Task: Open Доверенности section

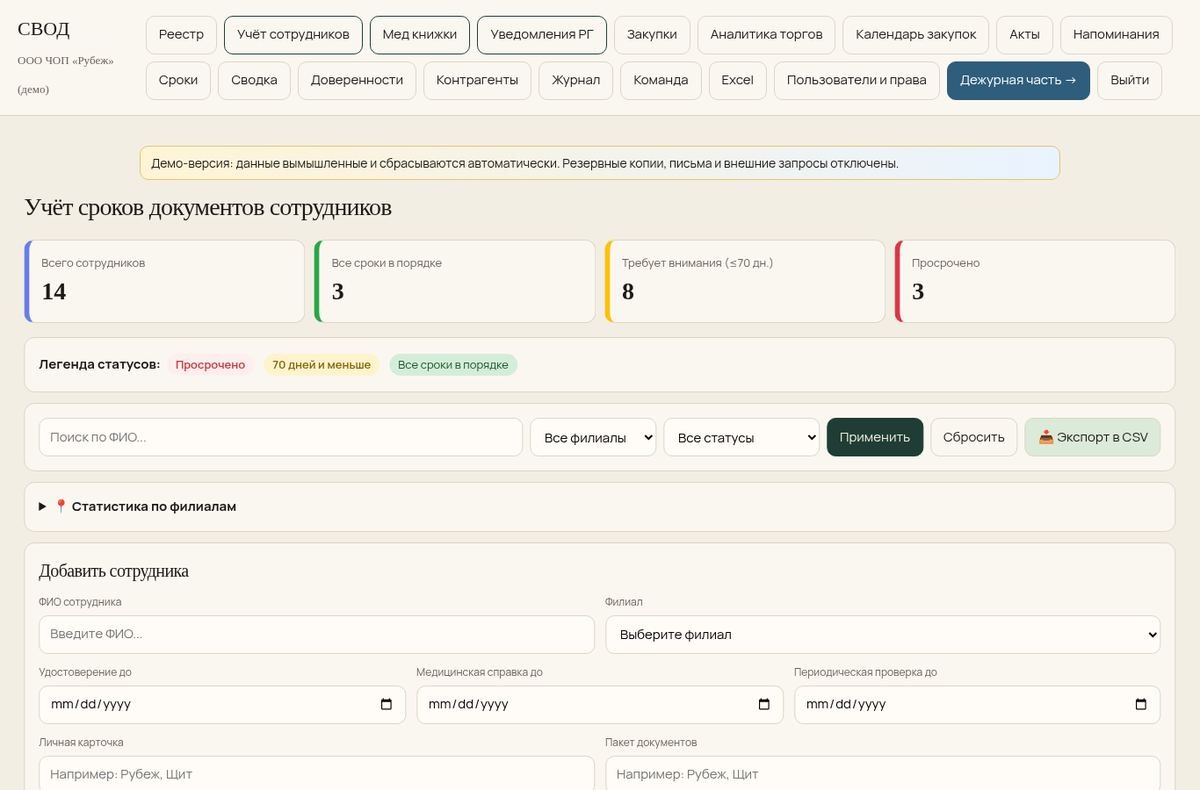Action: point(357,80)
